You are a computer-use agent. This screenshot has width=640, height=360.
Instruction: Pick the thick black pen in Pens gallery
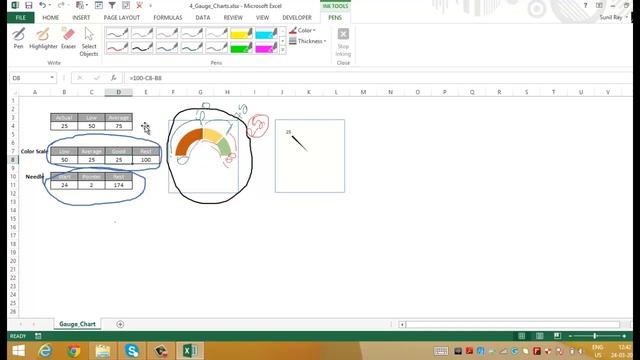[142, 48]
